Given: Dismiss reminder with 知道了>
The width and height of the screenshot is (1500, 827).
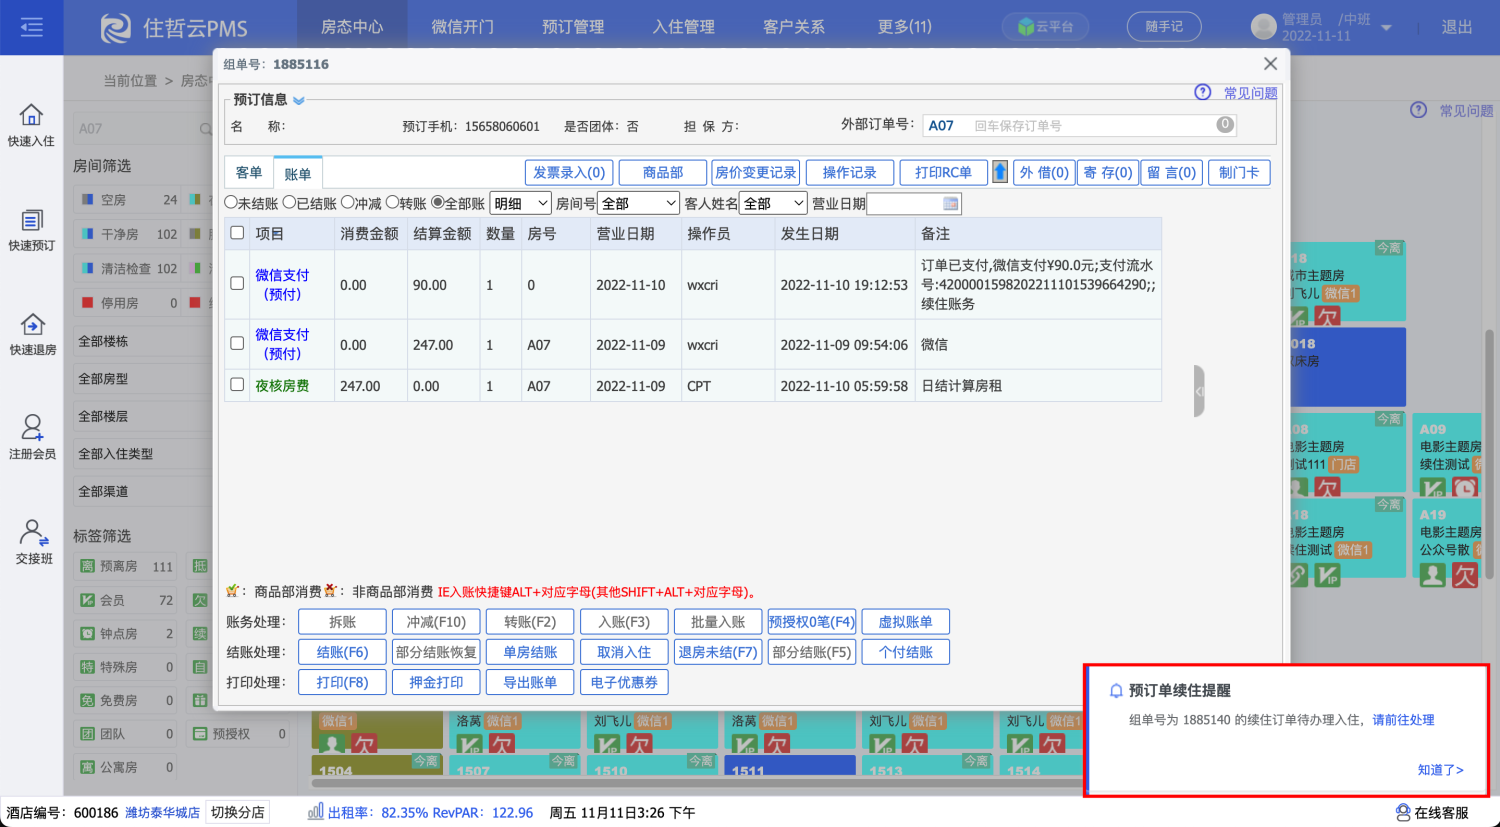Looking at the screenshot, I should point(1440,770).
